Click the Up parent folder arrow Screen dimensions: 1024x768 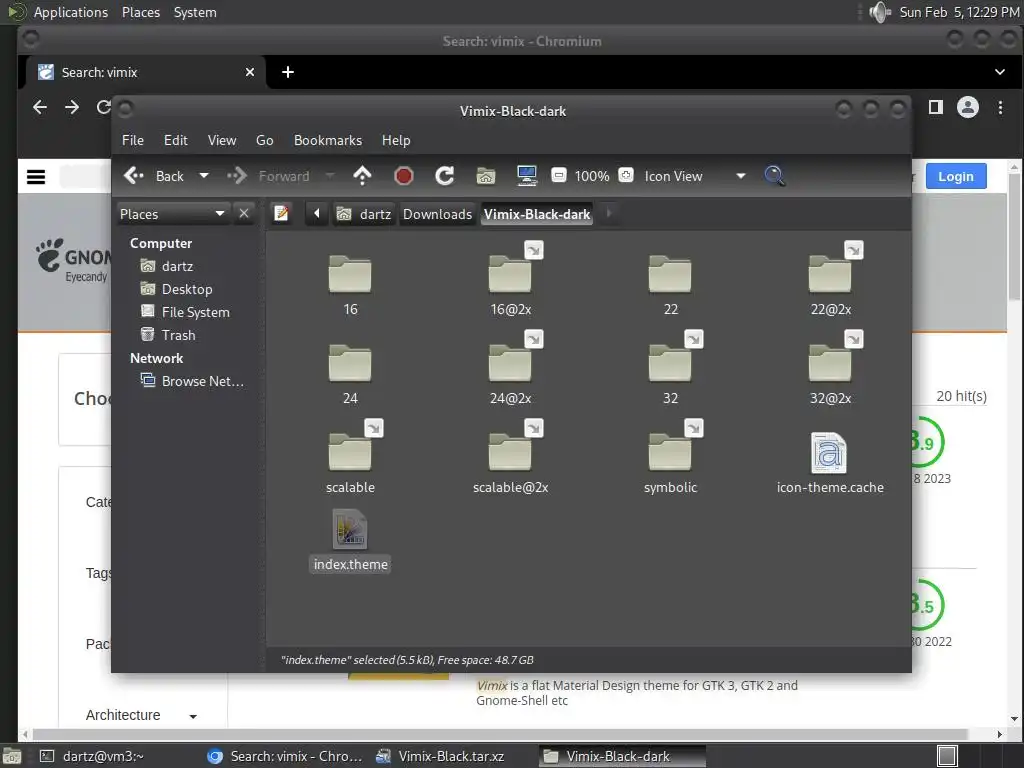(362, 176)
